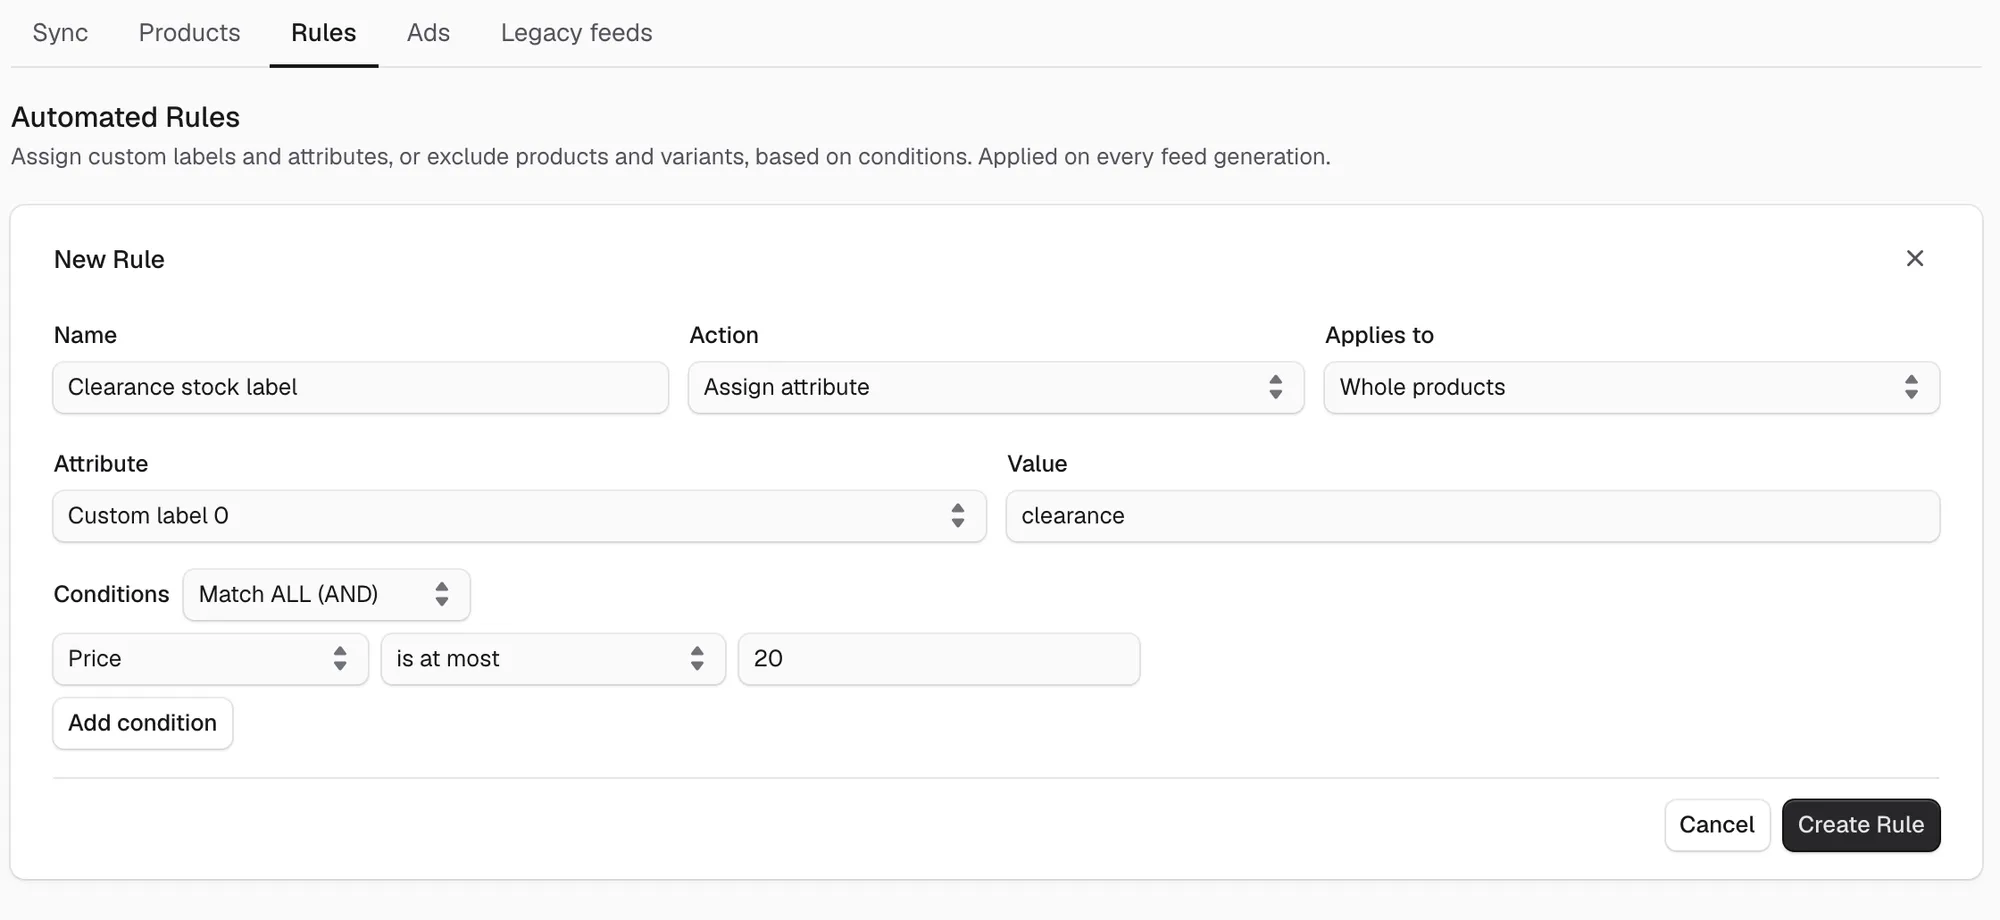Click the 'Conditions' label
This screenshot has width=2000, height=920.
[x=112, y=594]
